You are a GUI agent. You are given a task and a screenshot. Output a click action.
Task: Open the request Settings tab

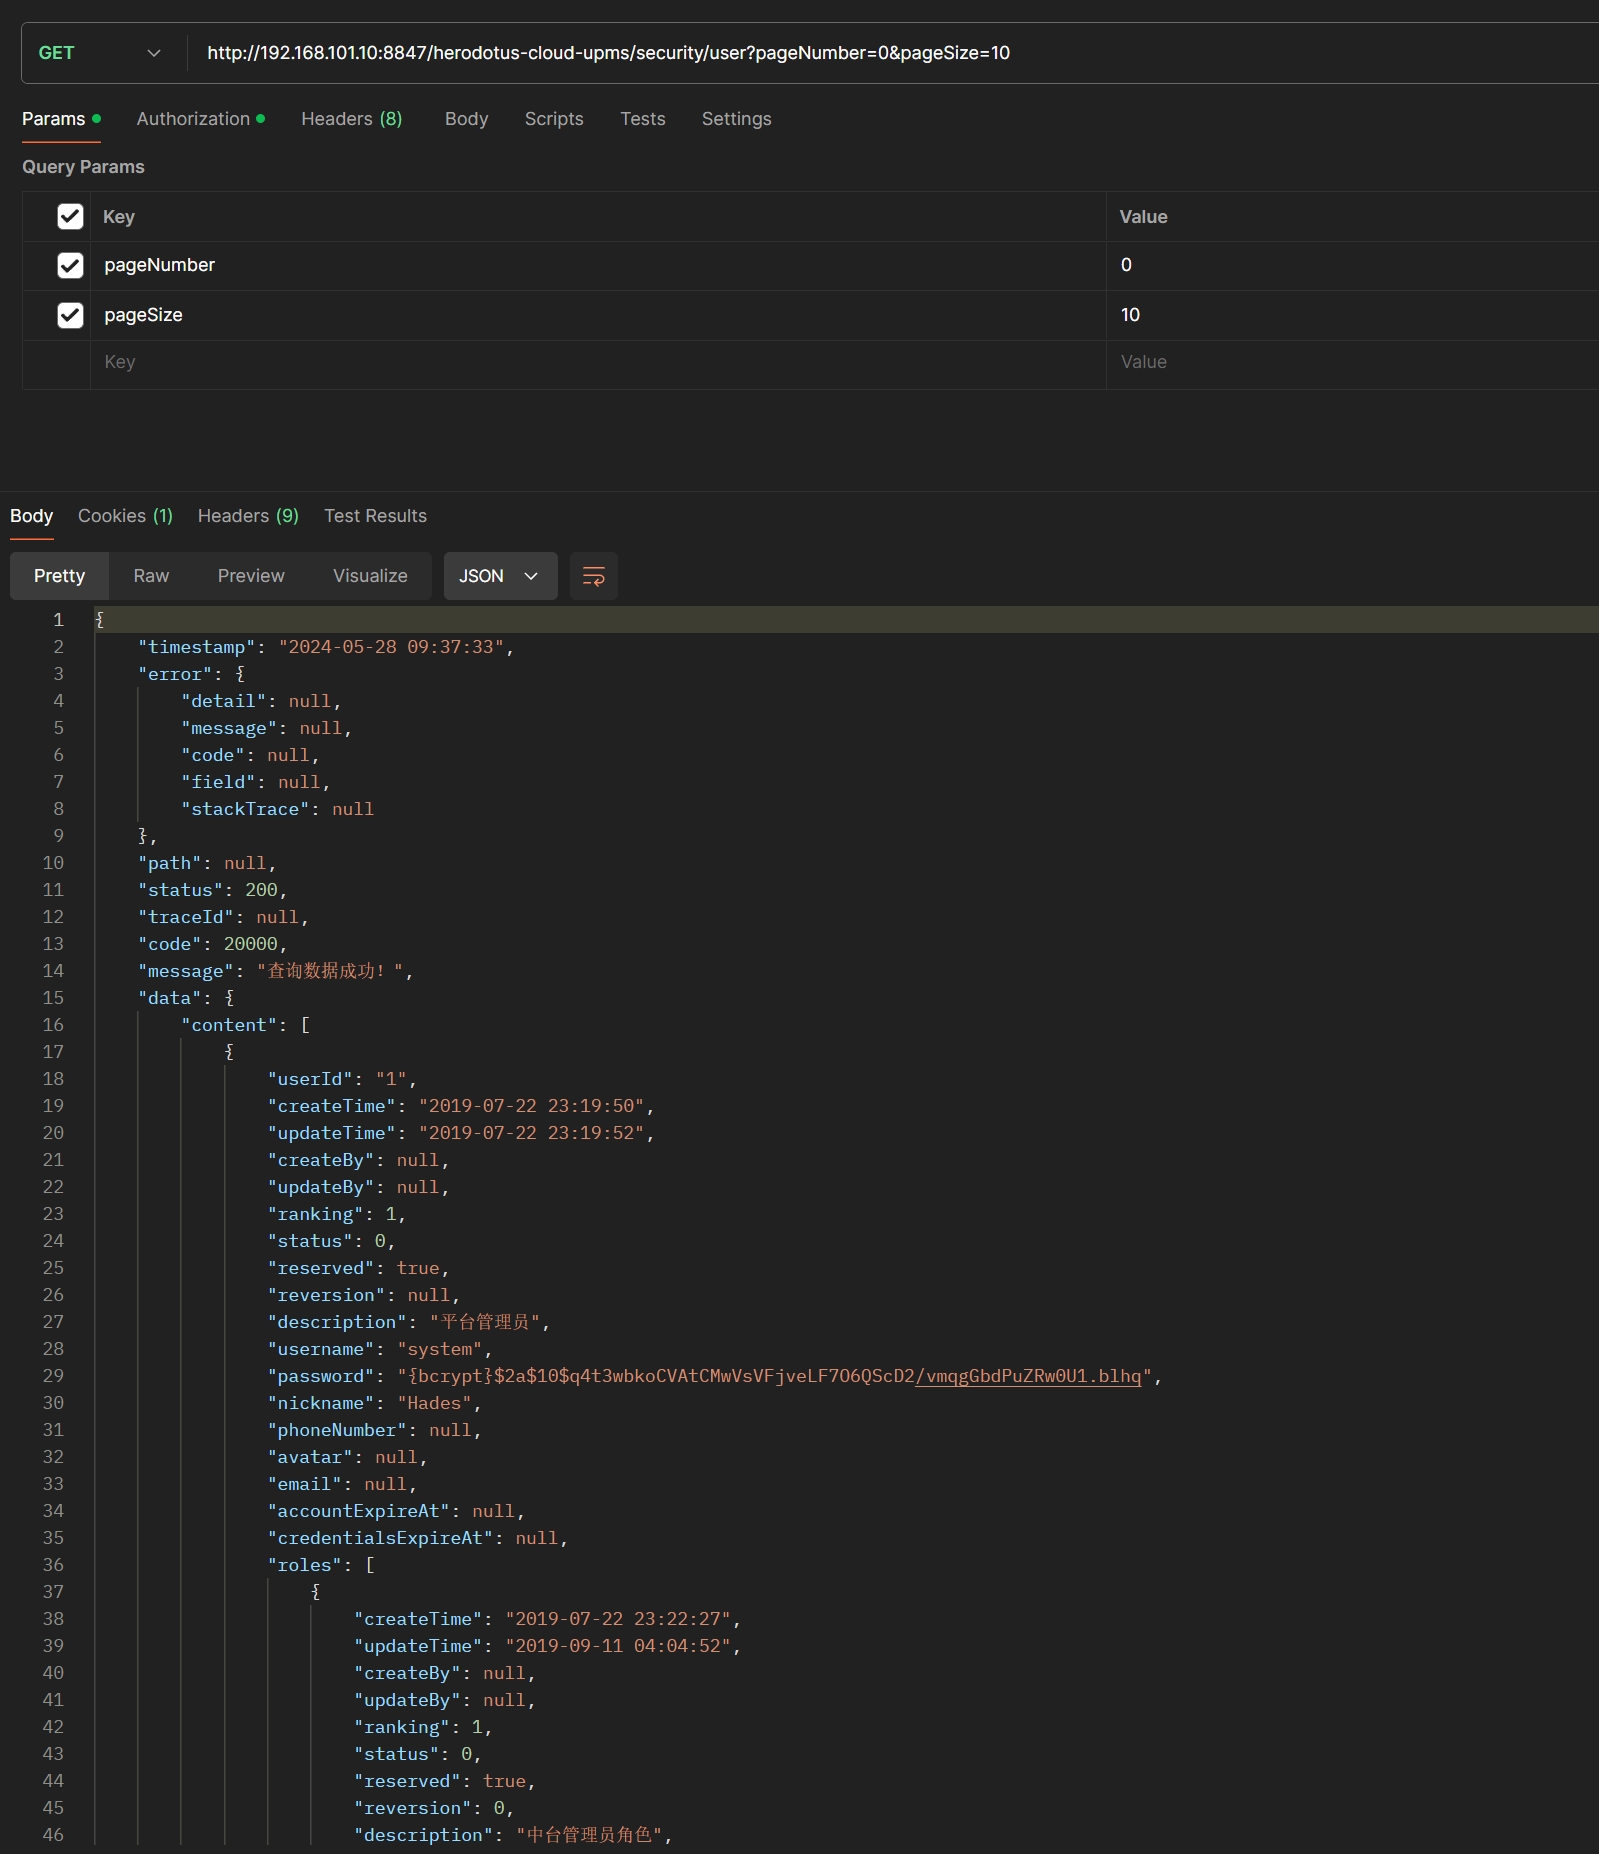pyautogui.click(x=736, y=119)
